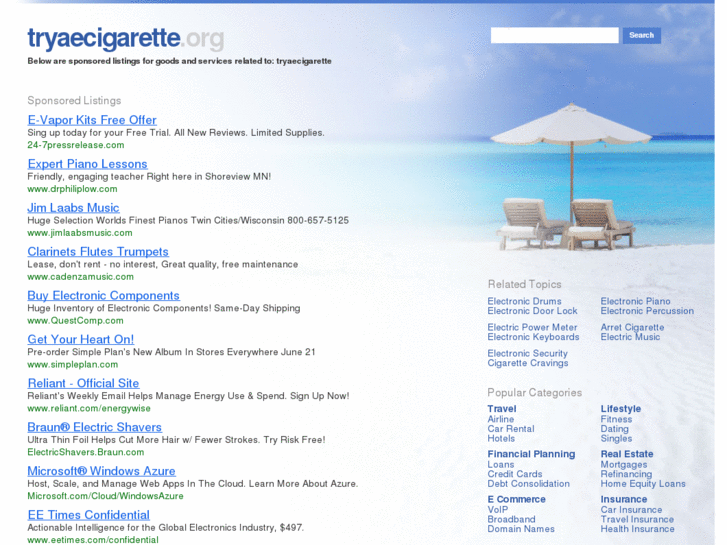
Task: Select Cigarette Cravings related topic
Action: [528, 363]
